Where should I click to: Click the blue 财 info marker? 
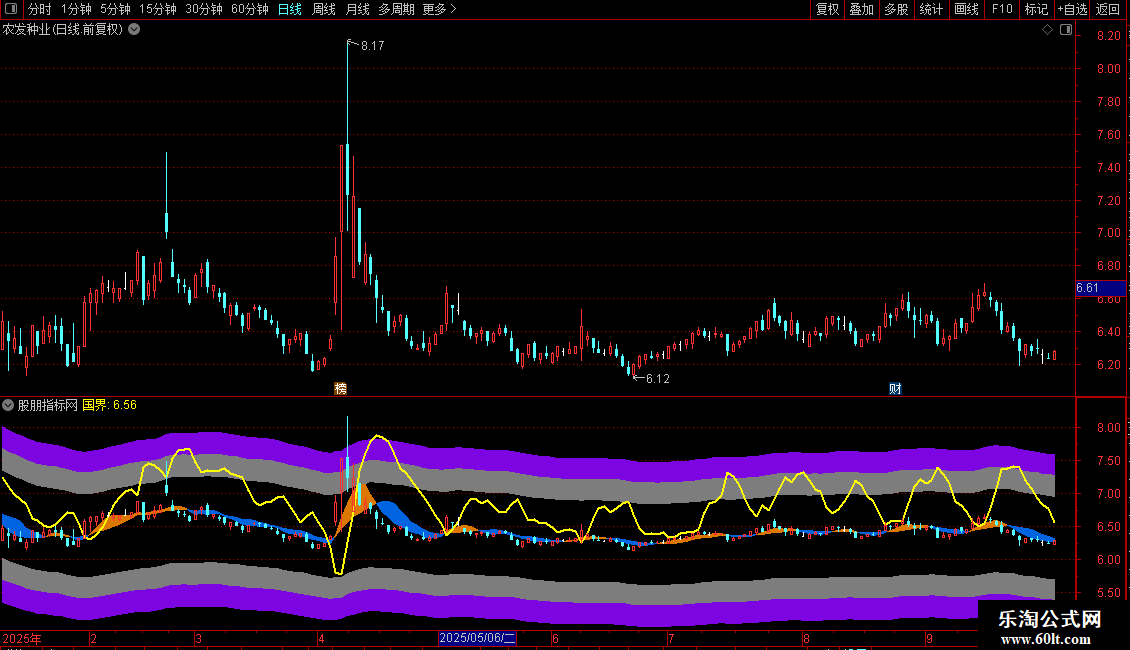click(895, 388)
